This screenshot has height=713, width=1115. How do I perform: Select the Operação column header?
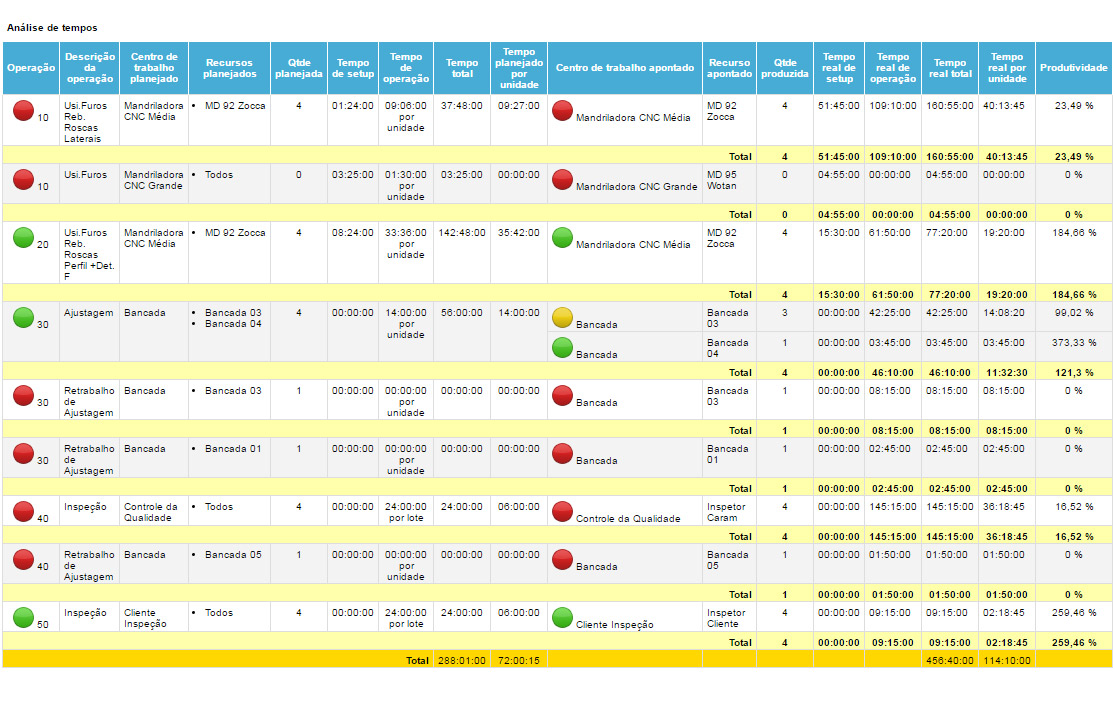31,68
